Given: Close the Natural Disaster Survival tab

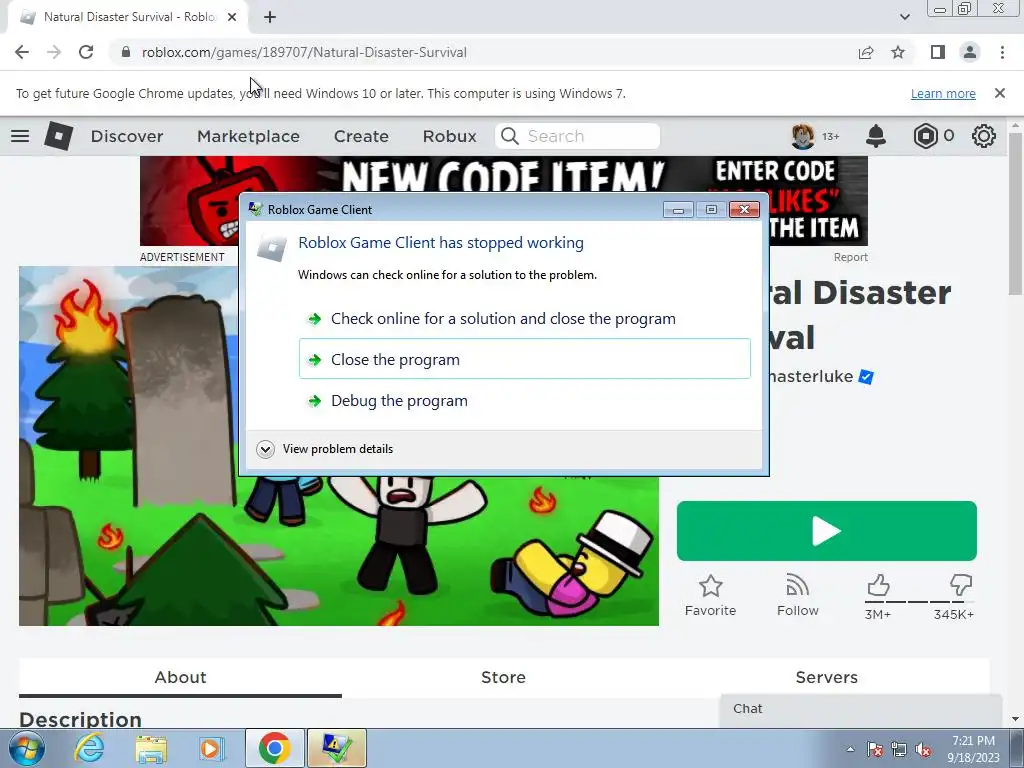Looking at the screenshot, I should point(232,18).
